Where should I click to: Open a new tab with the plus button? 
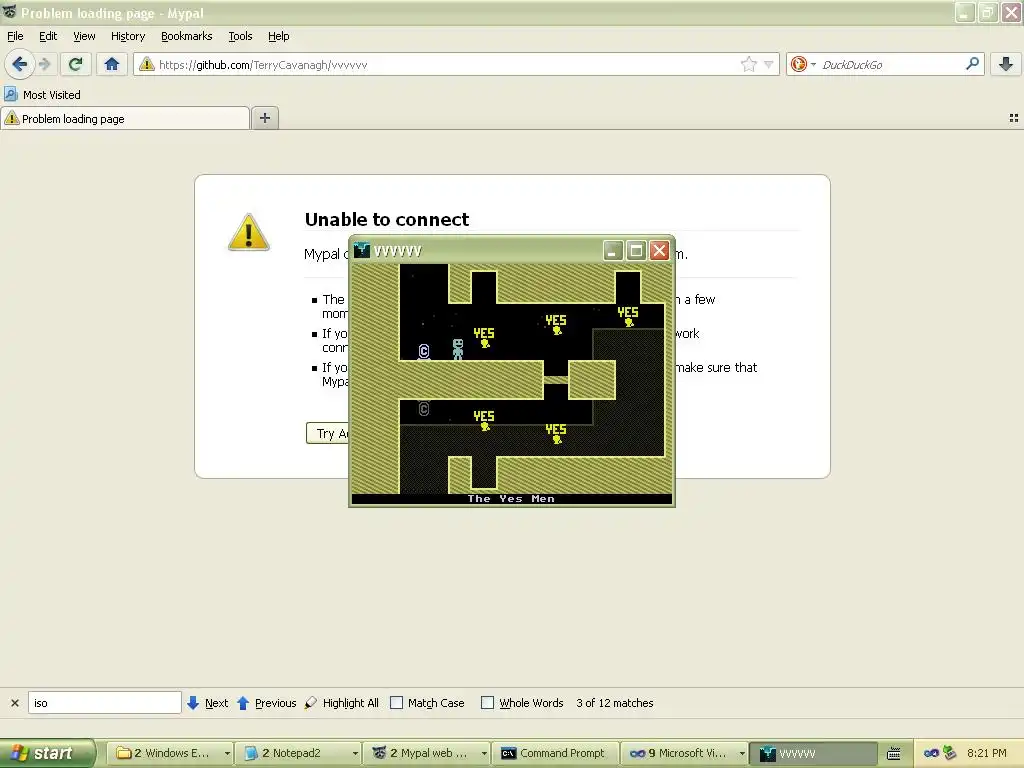[x=264, y=118]
